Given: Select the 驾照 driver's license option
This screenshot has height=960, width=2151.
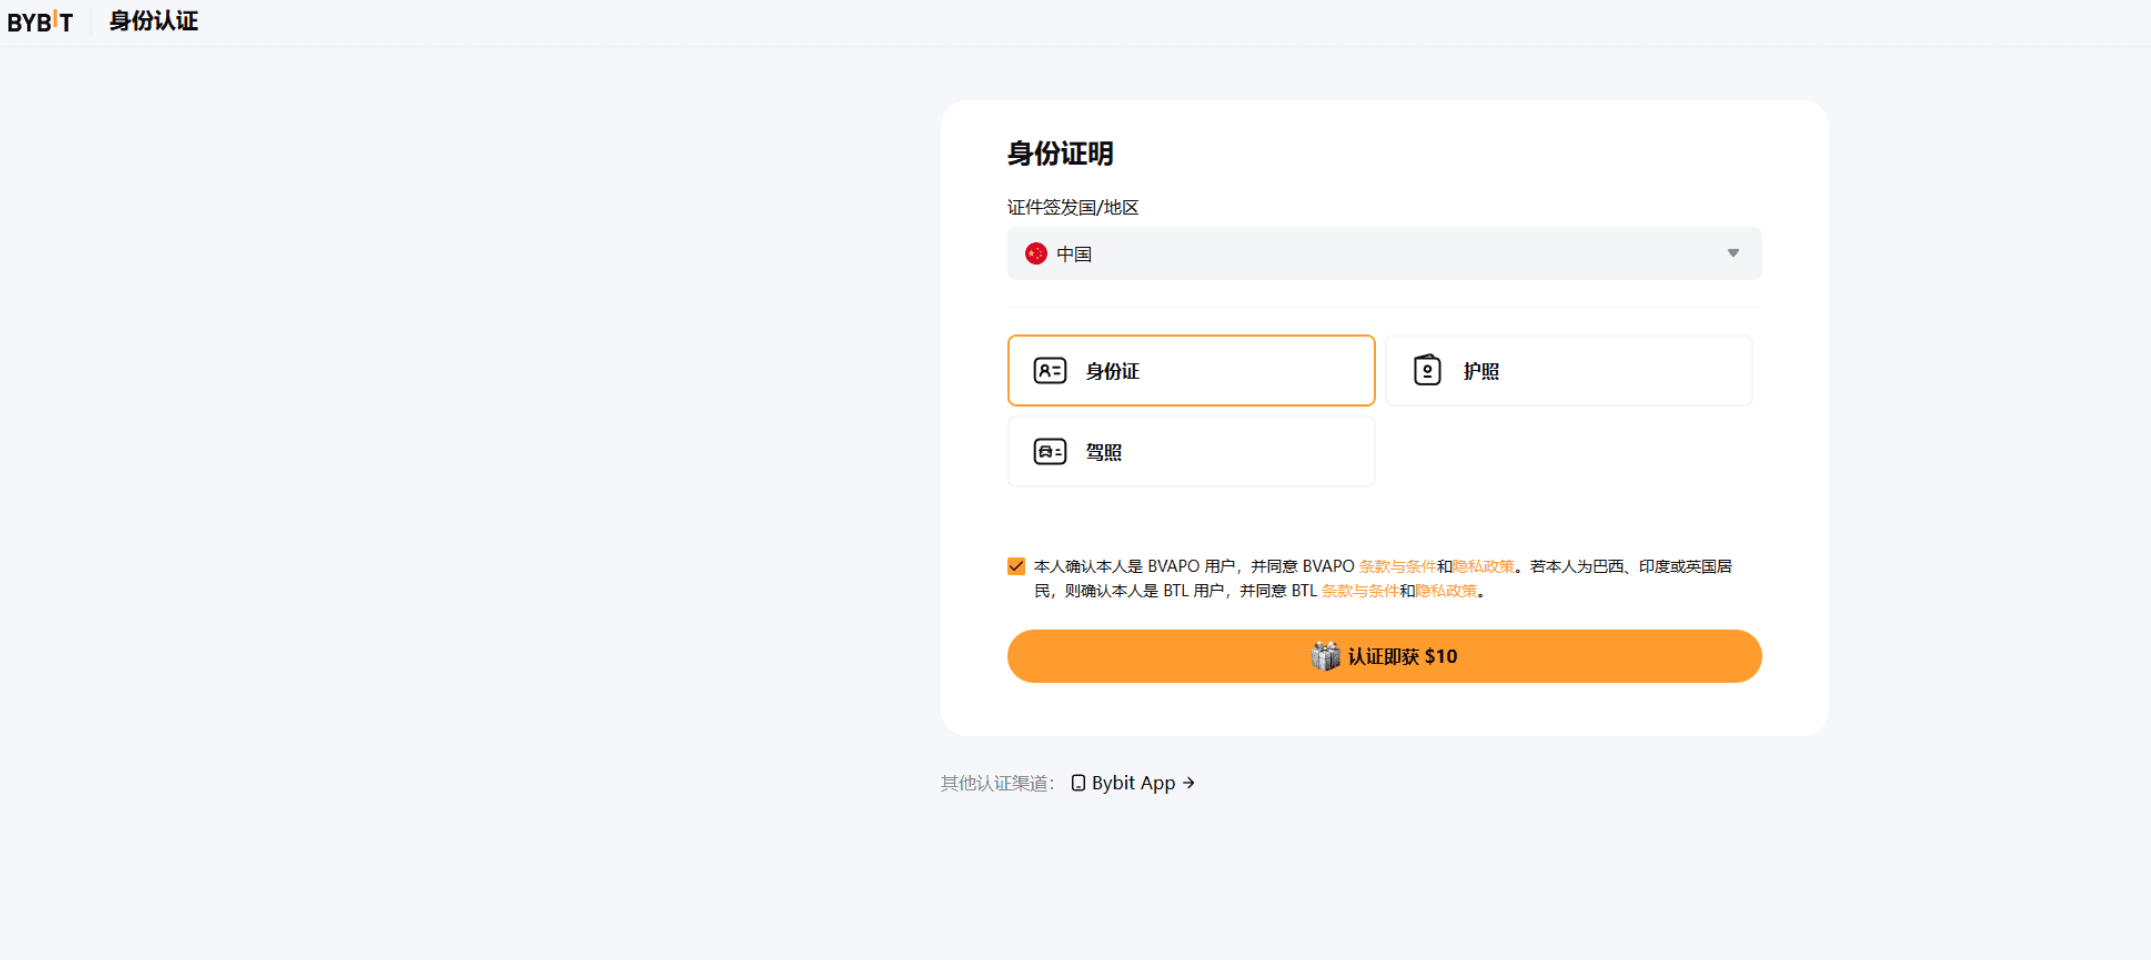Looking at the screenshot, I should click(1191, 451).
